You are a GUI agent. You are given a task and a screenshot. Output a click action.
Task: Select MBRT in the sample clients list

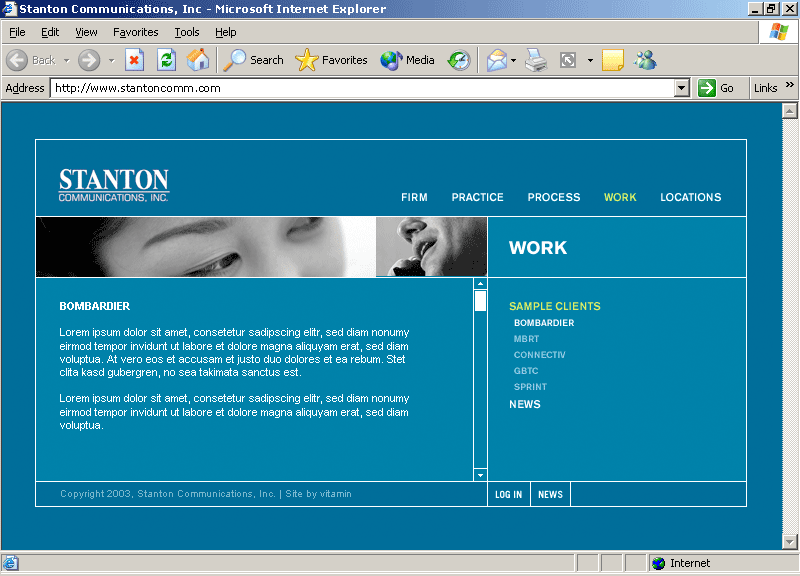[x=526, y=339]
